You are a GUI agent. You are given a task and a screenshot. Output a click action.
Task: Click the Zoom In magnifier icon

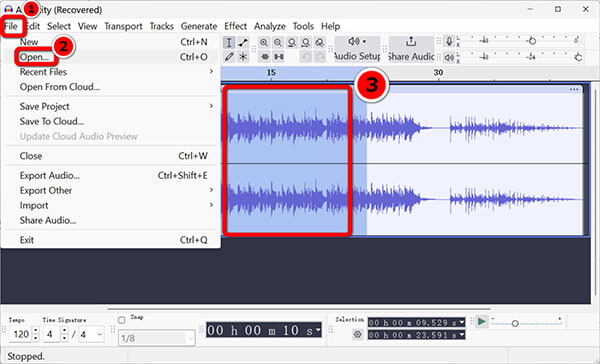264,42
